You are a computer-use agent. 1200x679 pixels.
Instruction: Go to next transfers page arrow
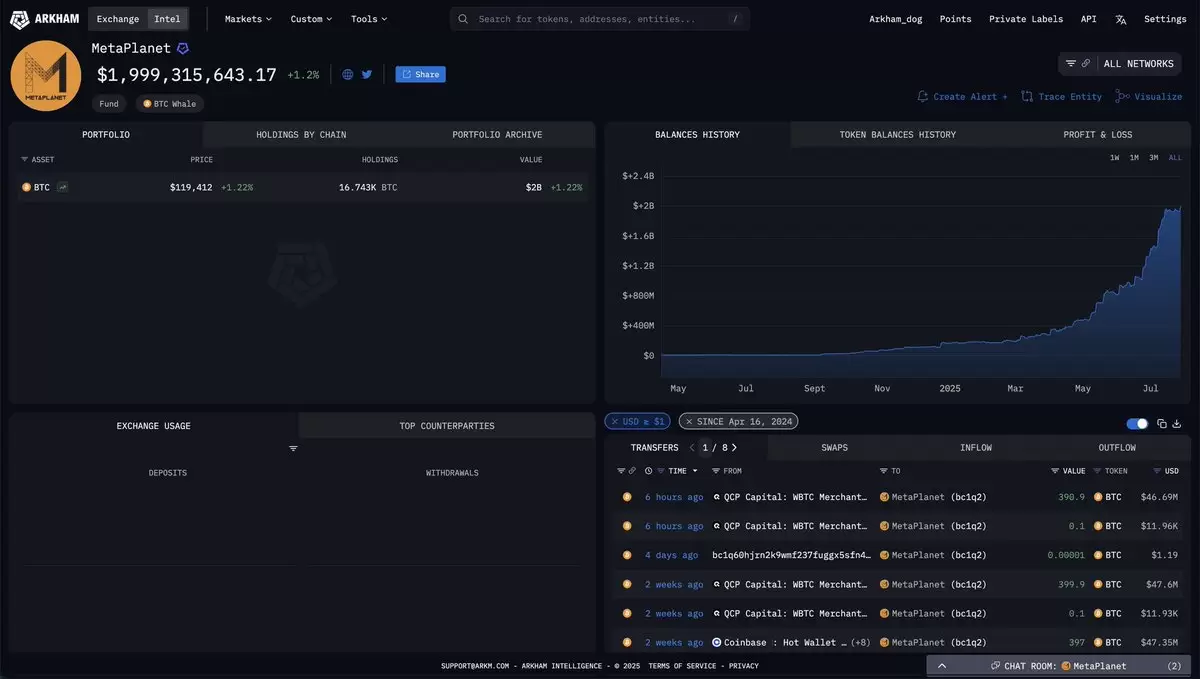[735, 448]
